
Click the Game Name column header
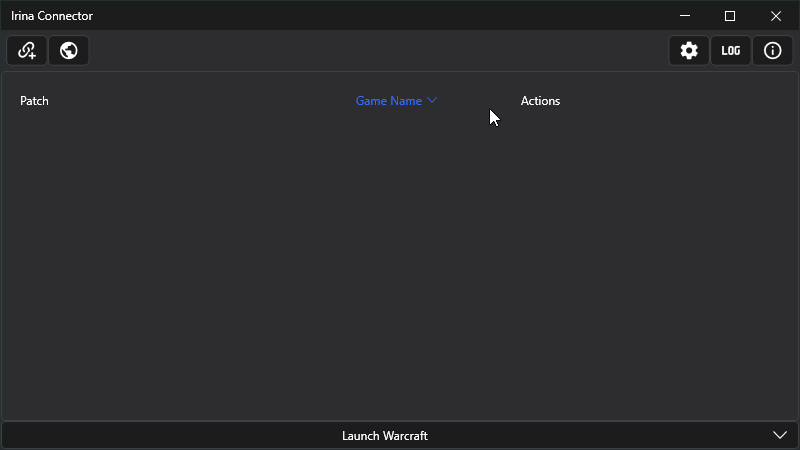click(389, 101)
